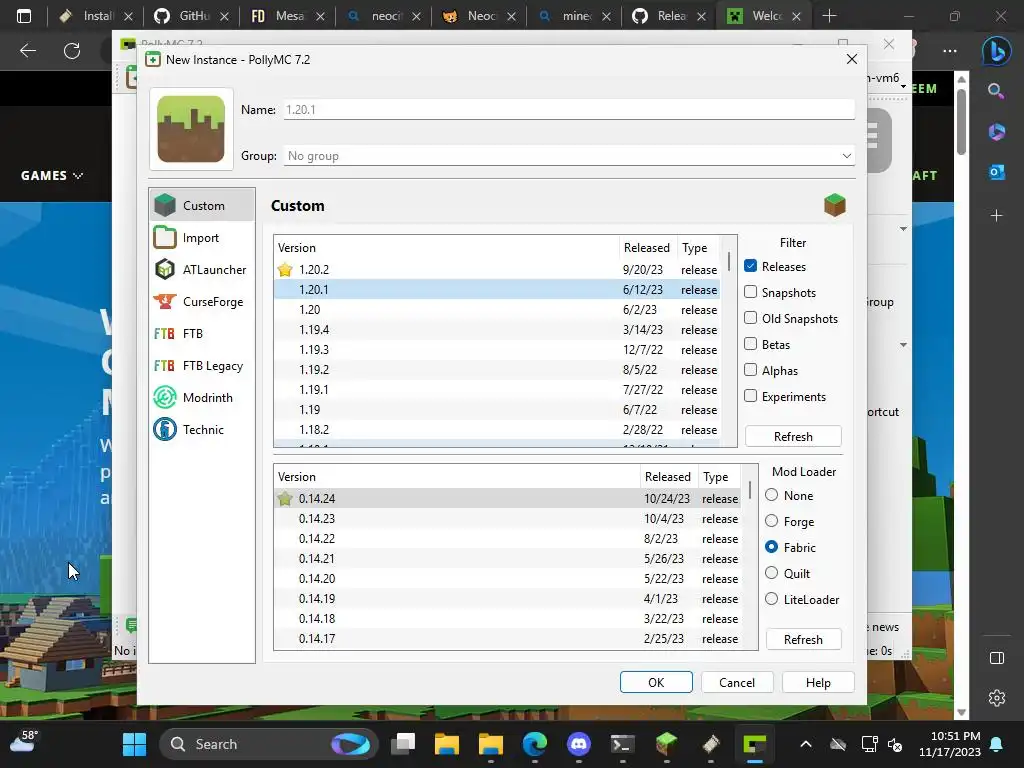Open Discord from the taskbar
The height and width of the screenshot is (768, 1024).
[579, 744]
